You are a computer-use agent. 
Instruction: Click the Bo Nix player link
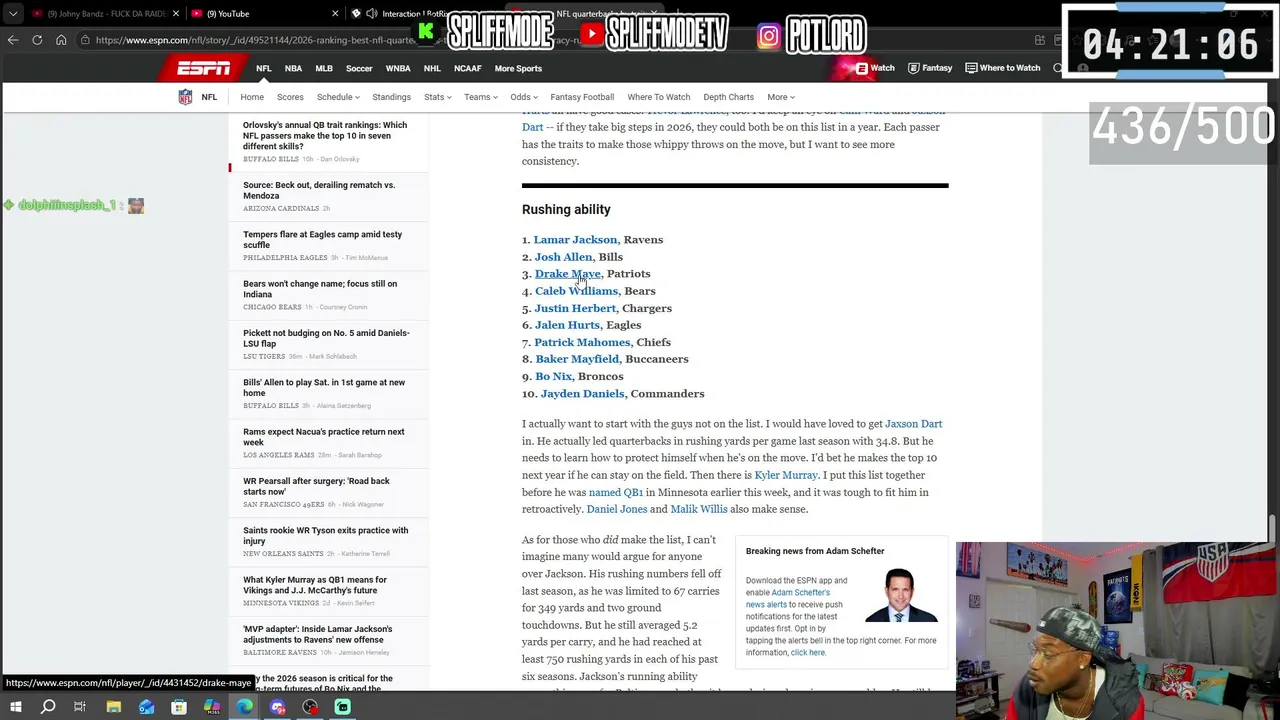pyautogui.click(x=553, y=376)
